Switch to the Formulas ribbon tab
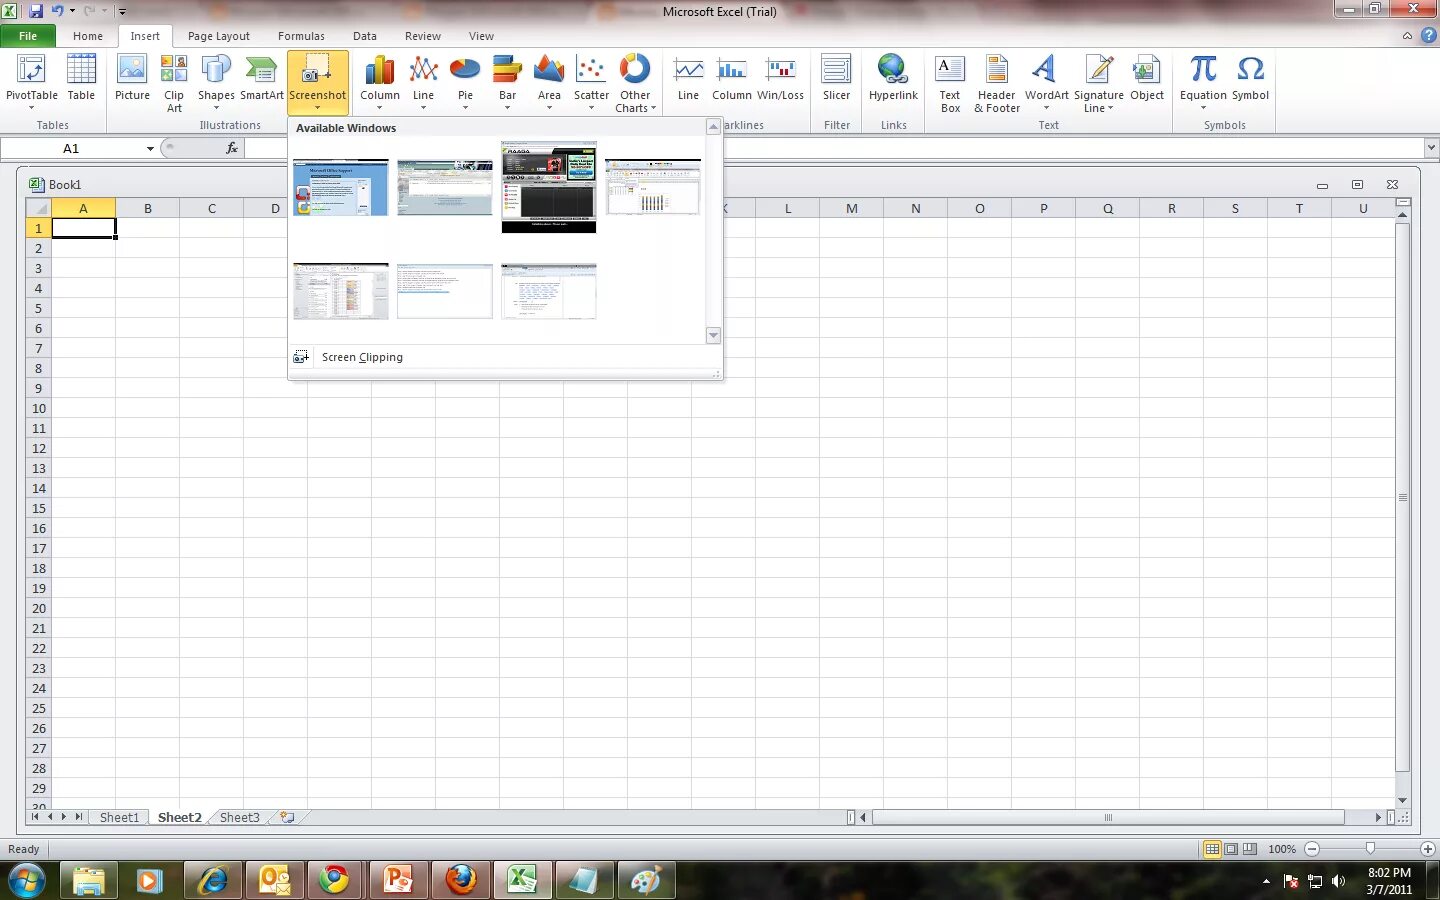This screenshot has width=1440, height=900. pos(301,36)
